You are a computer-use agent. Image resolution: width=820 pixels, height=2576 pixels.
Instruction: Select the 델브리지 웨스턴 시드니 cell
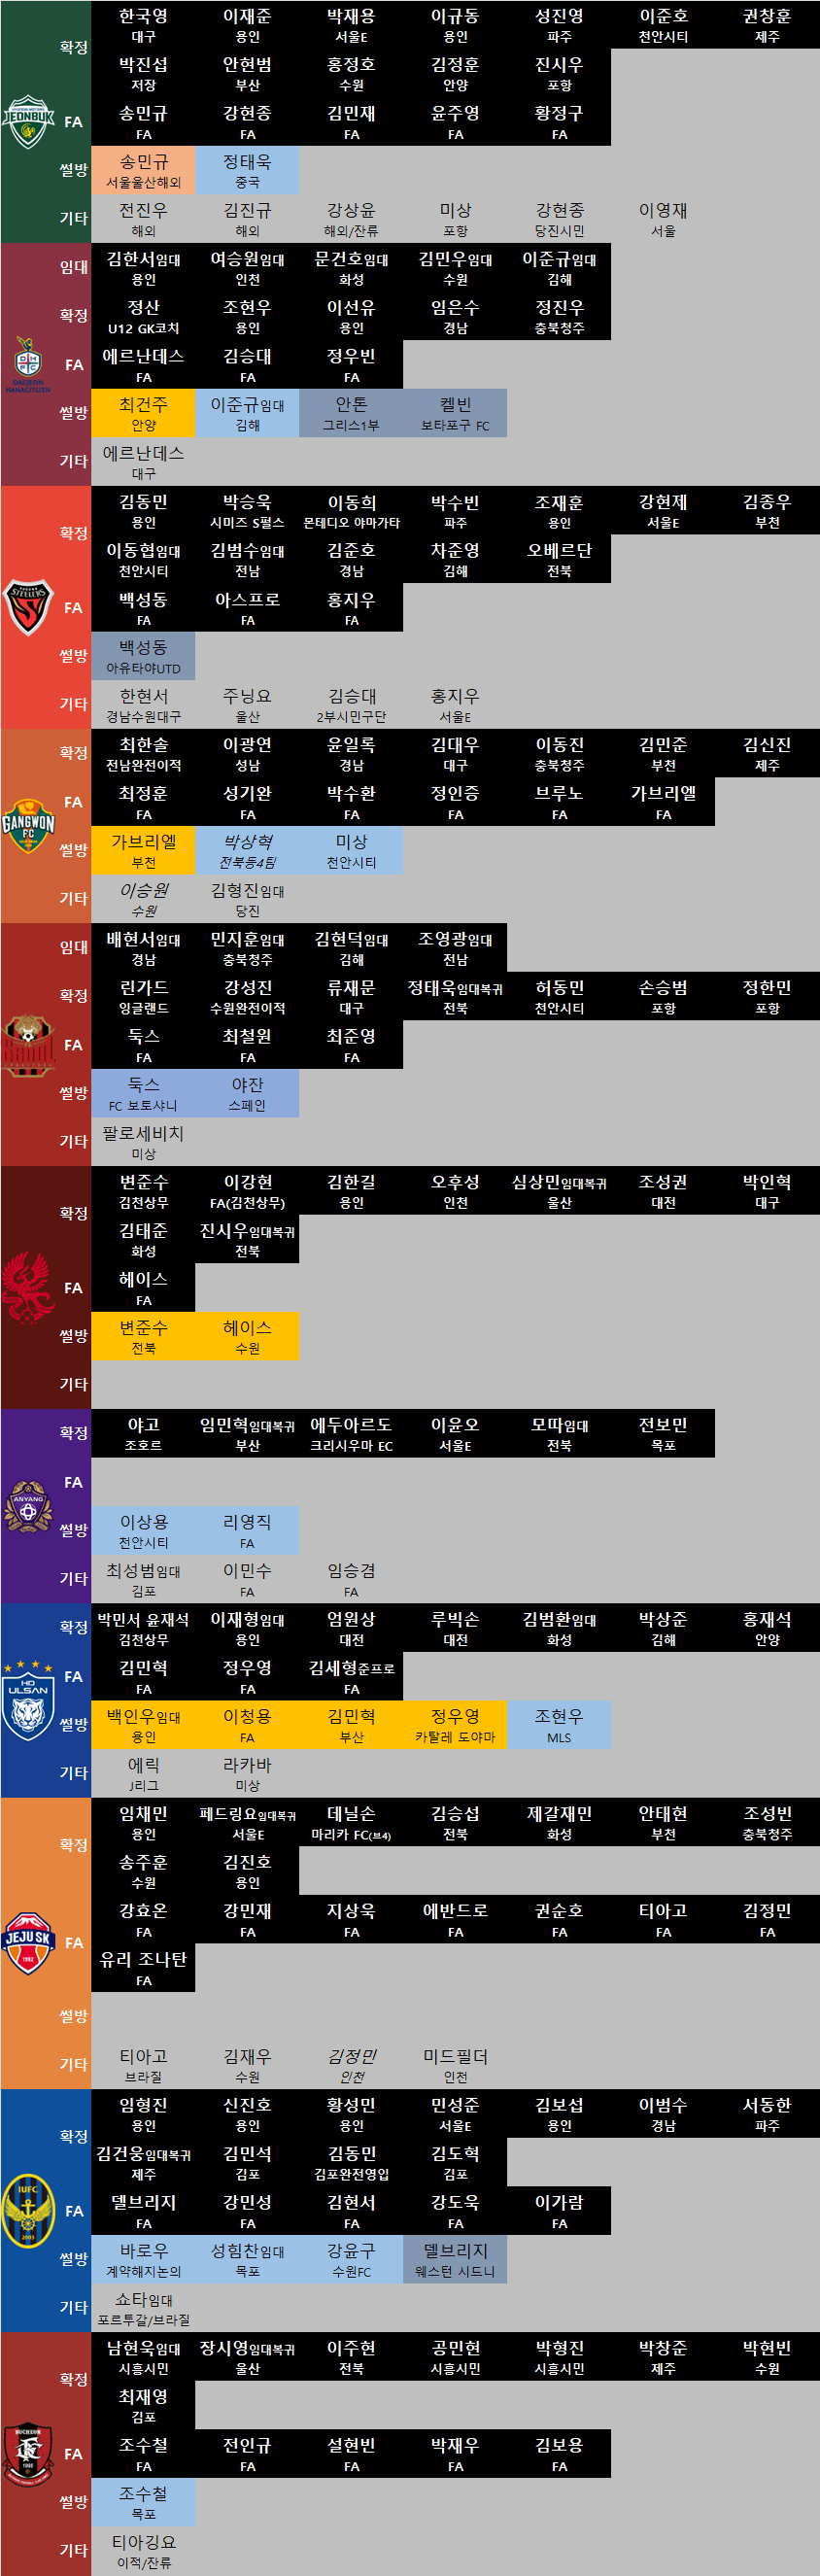click(x=455, y=2260)
